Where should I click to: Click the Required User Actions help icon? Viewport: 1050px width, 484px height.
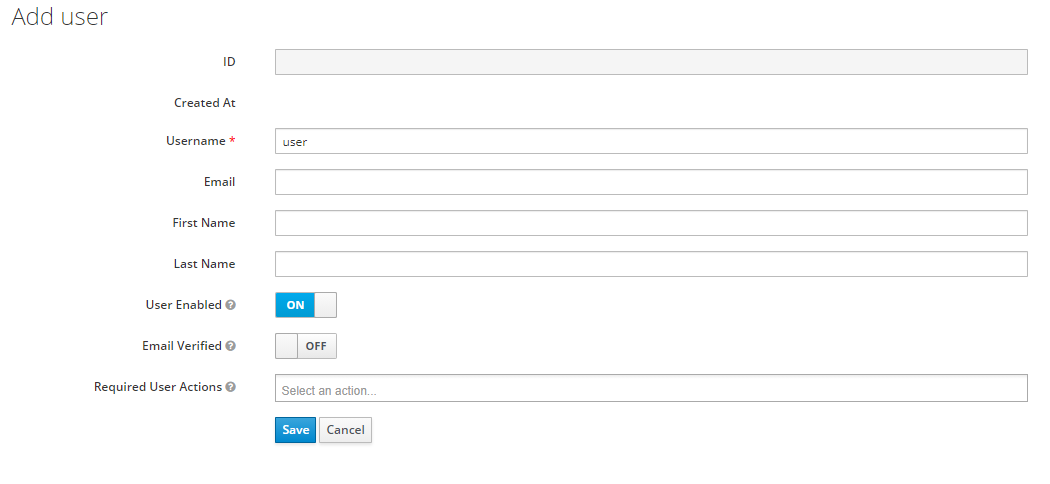click(x=231, y=387)
